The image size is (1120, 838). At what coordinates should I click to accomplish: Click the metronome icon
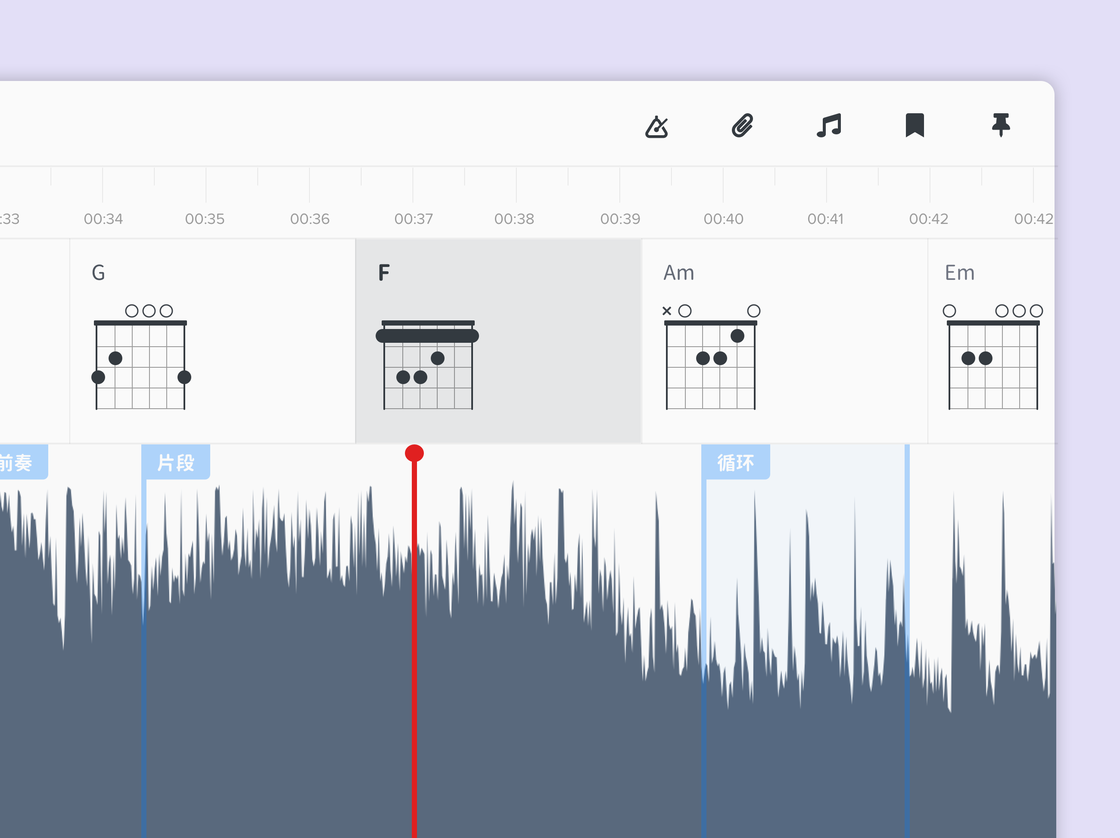coord(656,126)
